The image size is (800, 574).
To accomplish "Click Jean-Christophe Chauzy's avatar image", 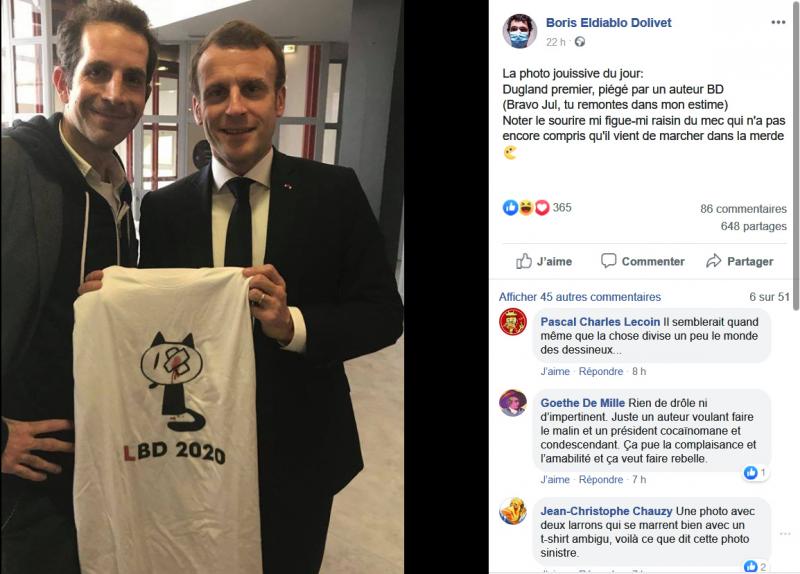I will point(513,511).
